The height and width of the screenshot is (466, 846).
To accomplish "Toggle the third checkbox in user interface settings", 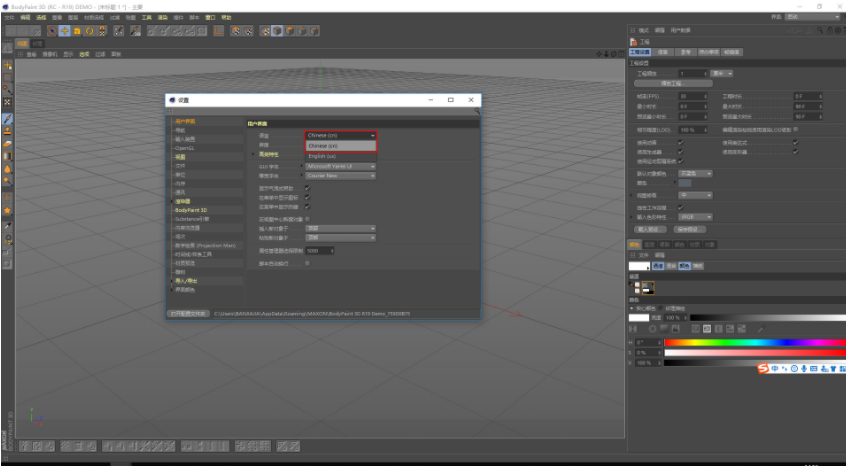I will (308, 207).
